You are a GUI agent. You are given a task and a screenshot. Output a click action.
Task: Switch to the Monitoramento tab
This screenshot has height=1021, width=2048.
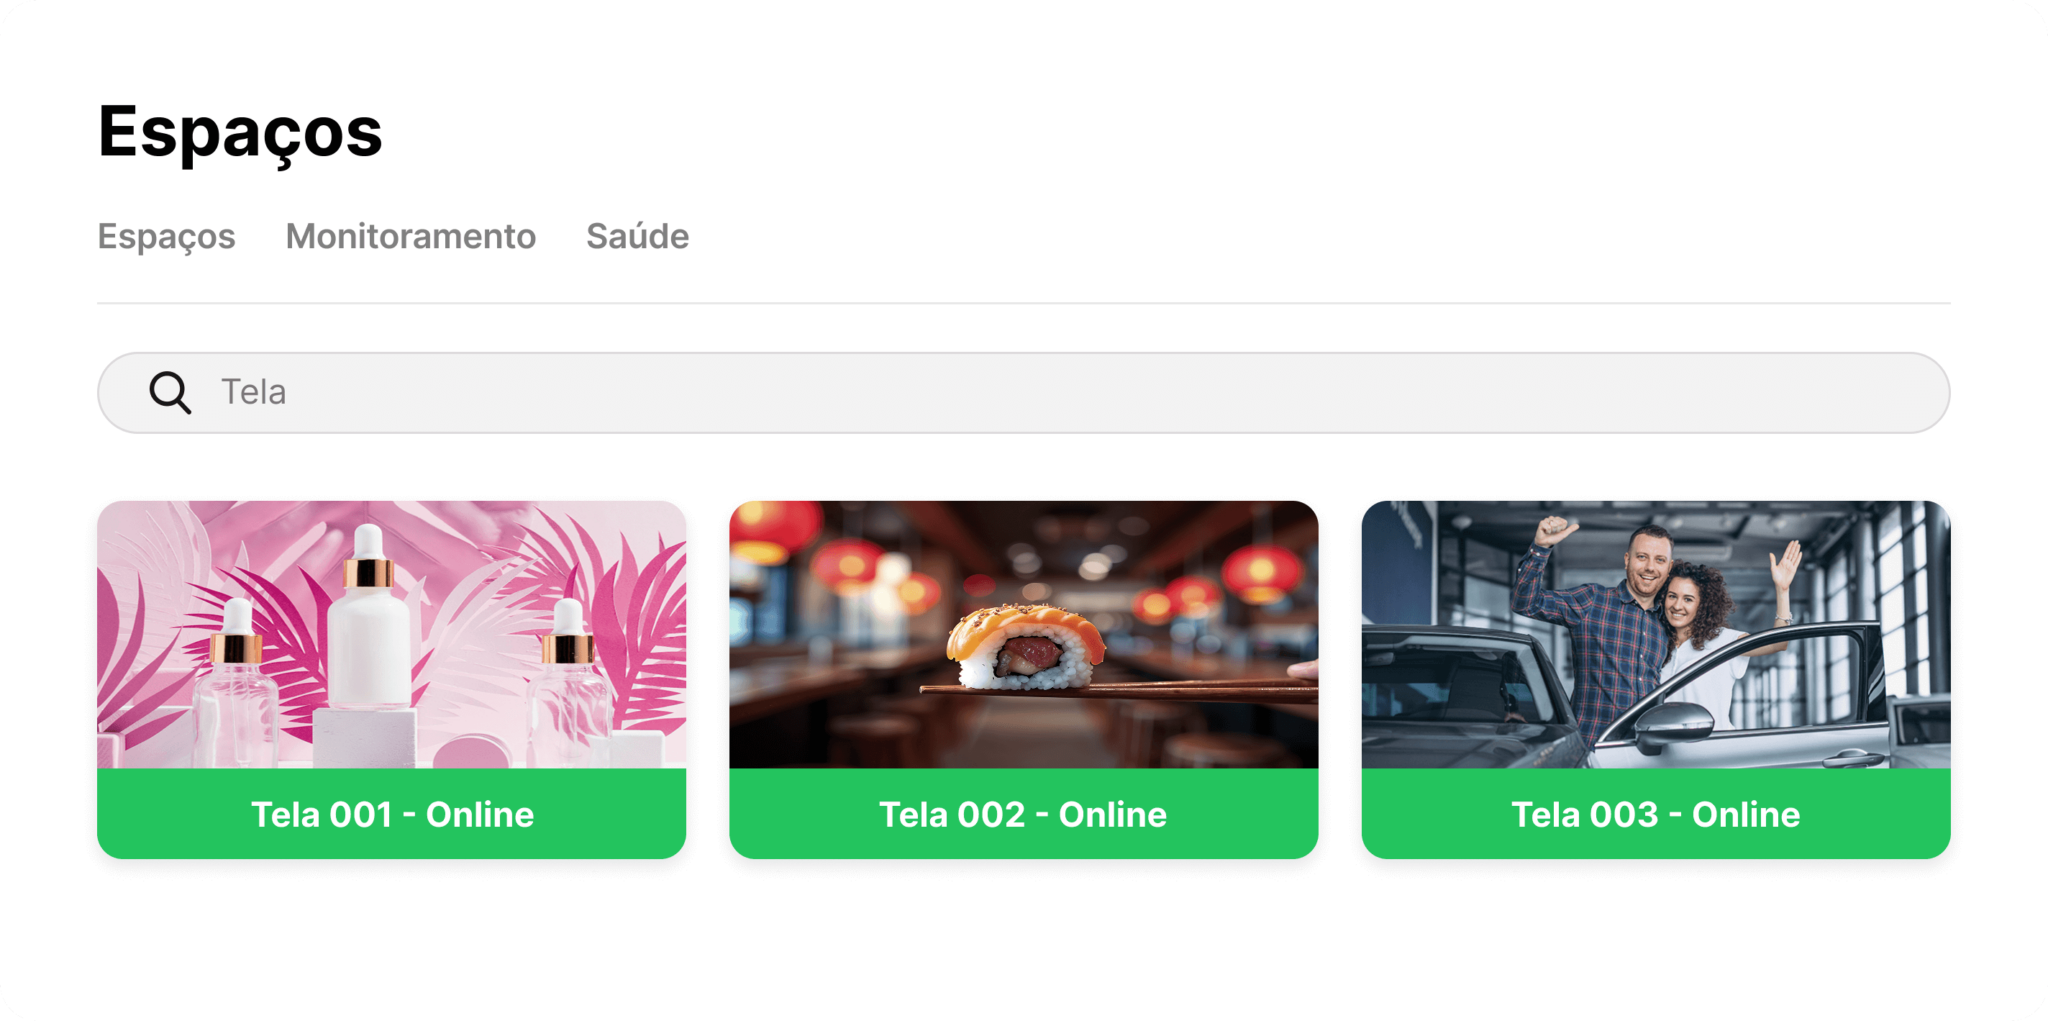(x=410, y=236)
